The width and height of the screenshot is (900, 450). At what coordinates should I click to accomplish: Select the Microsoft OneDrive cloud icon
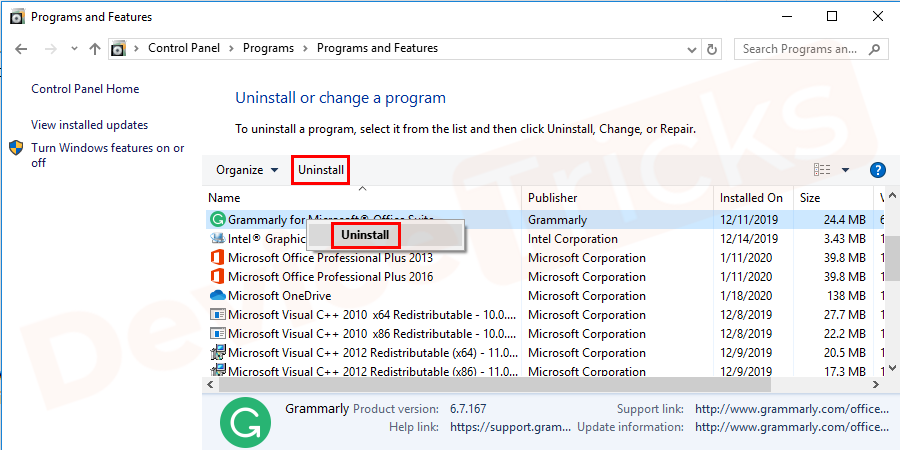point(217,296)
